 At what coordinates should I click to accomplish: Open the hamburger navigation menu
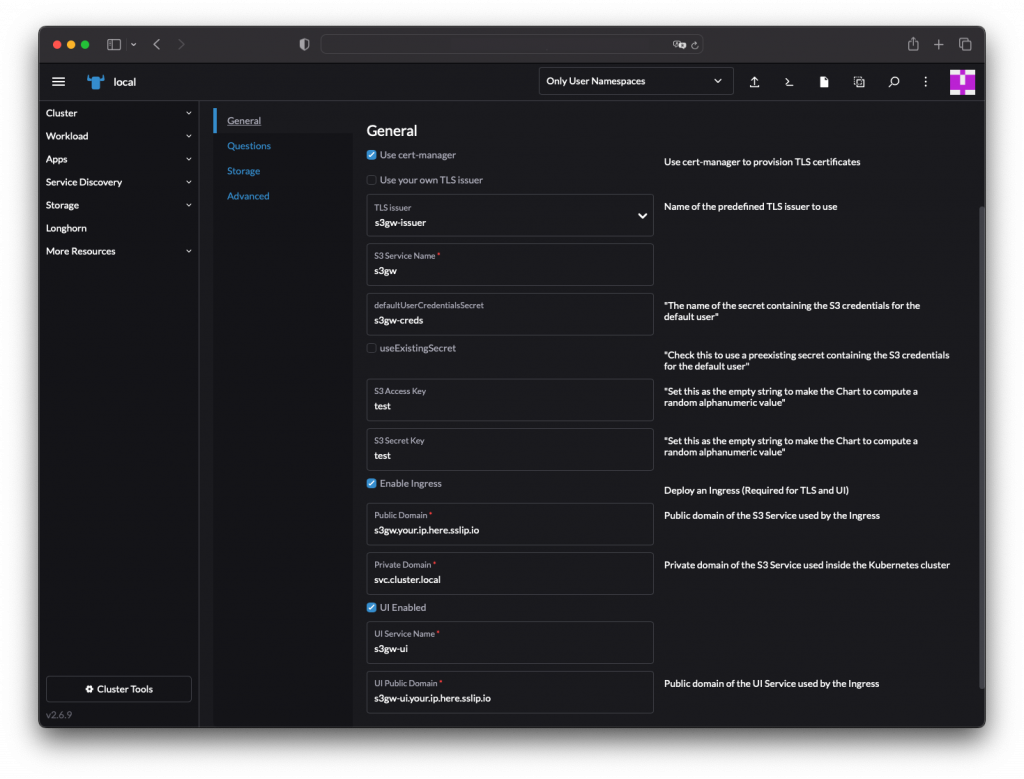click(59, 82)
